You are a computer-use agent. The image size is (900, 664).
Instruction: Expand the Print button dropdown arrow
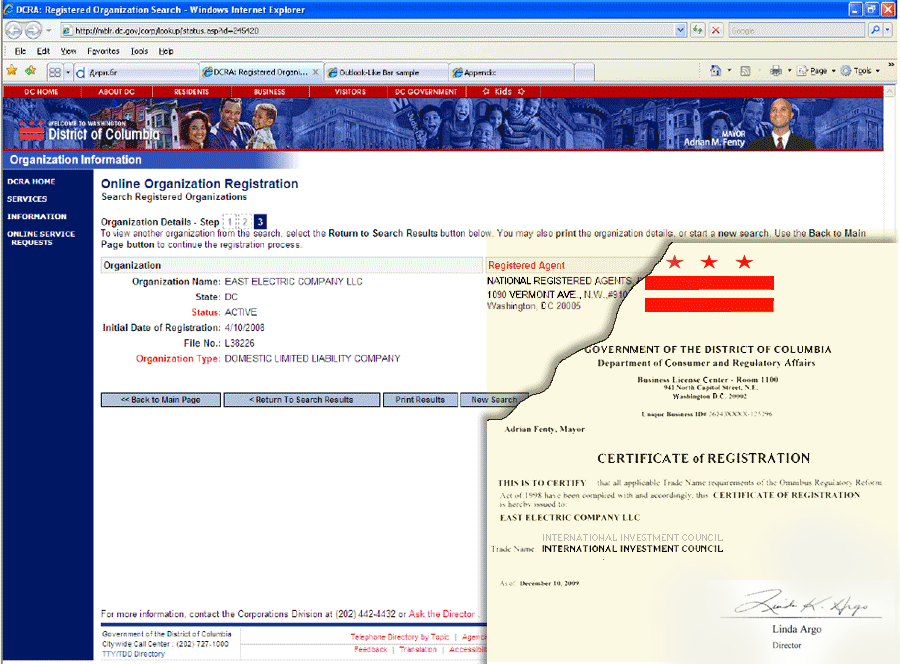pyautogui.click(x=789, y=71)
